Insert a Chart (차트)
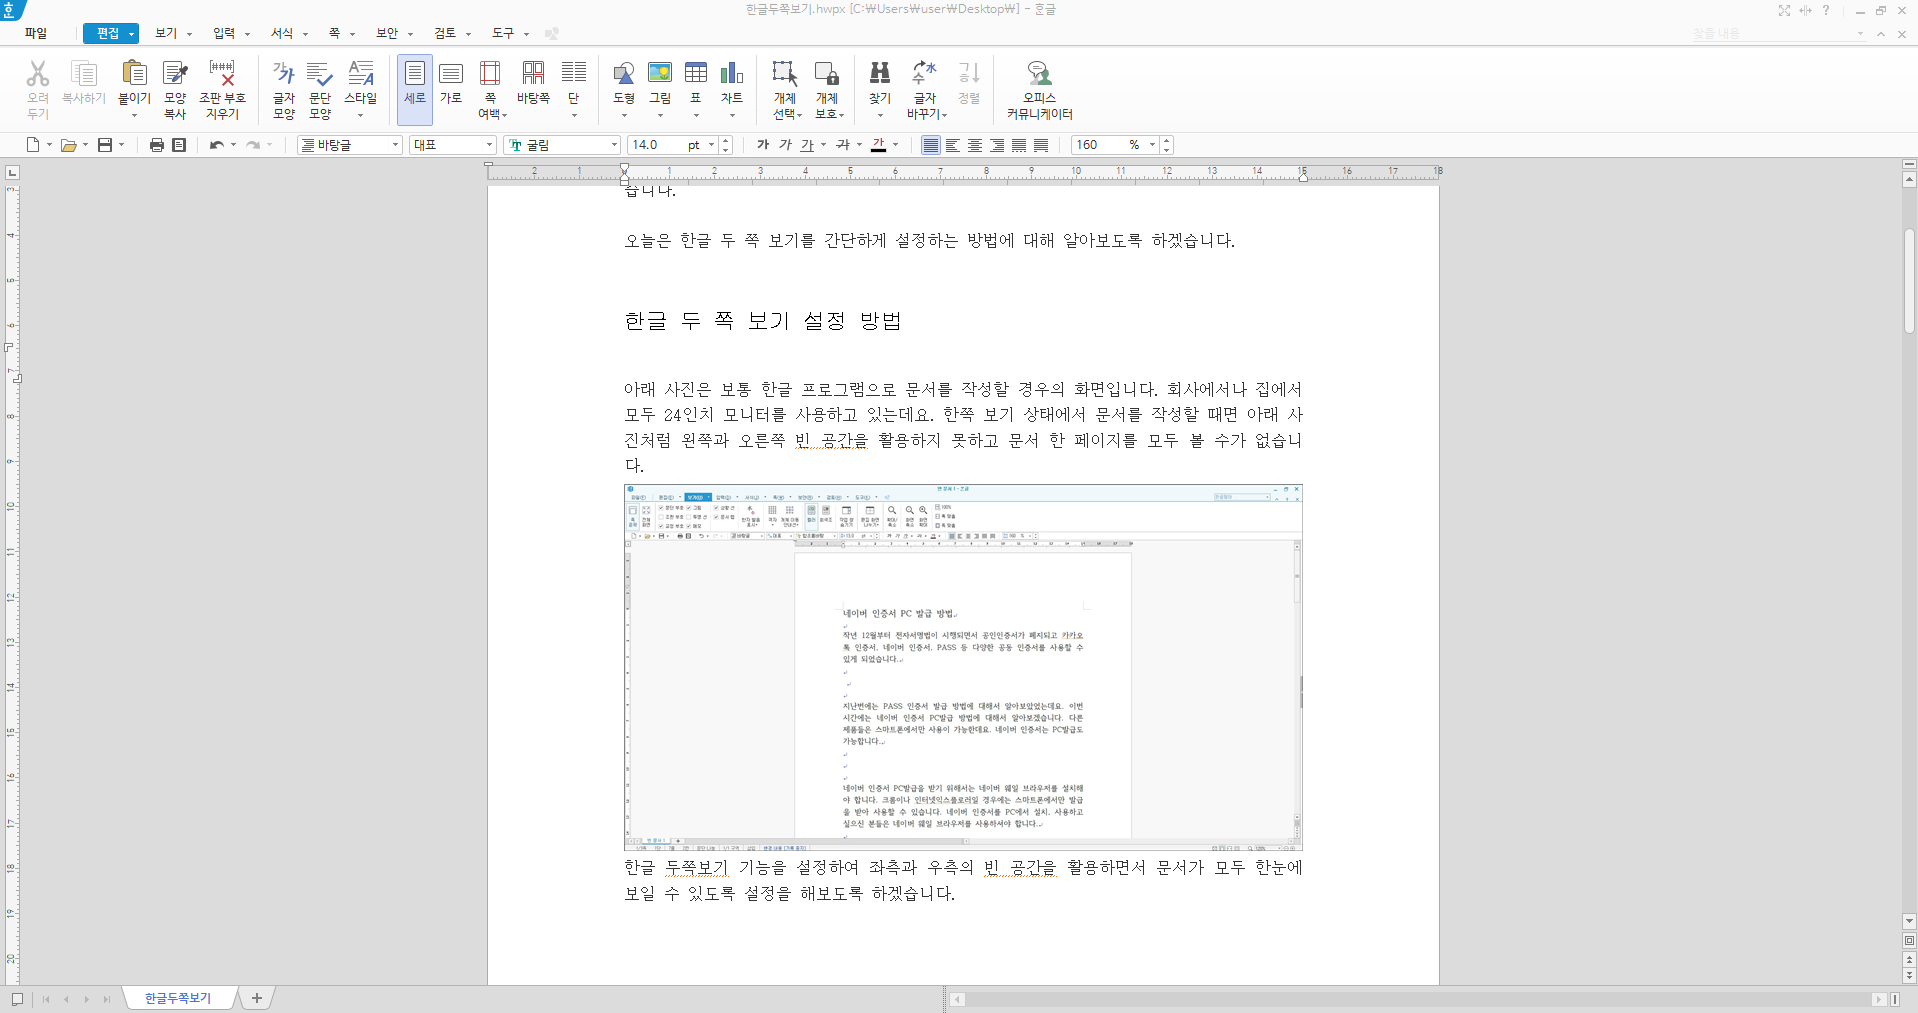Image resolution: width=1918 pixels, height=1013 pixels. coord(732,74)
